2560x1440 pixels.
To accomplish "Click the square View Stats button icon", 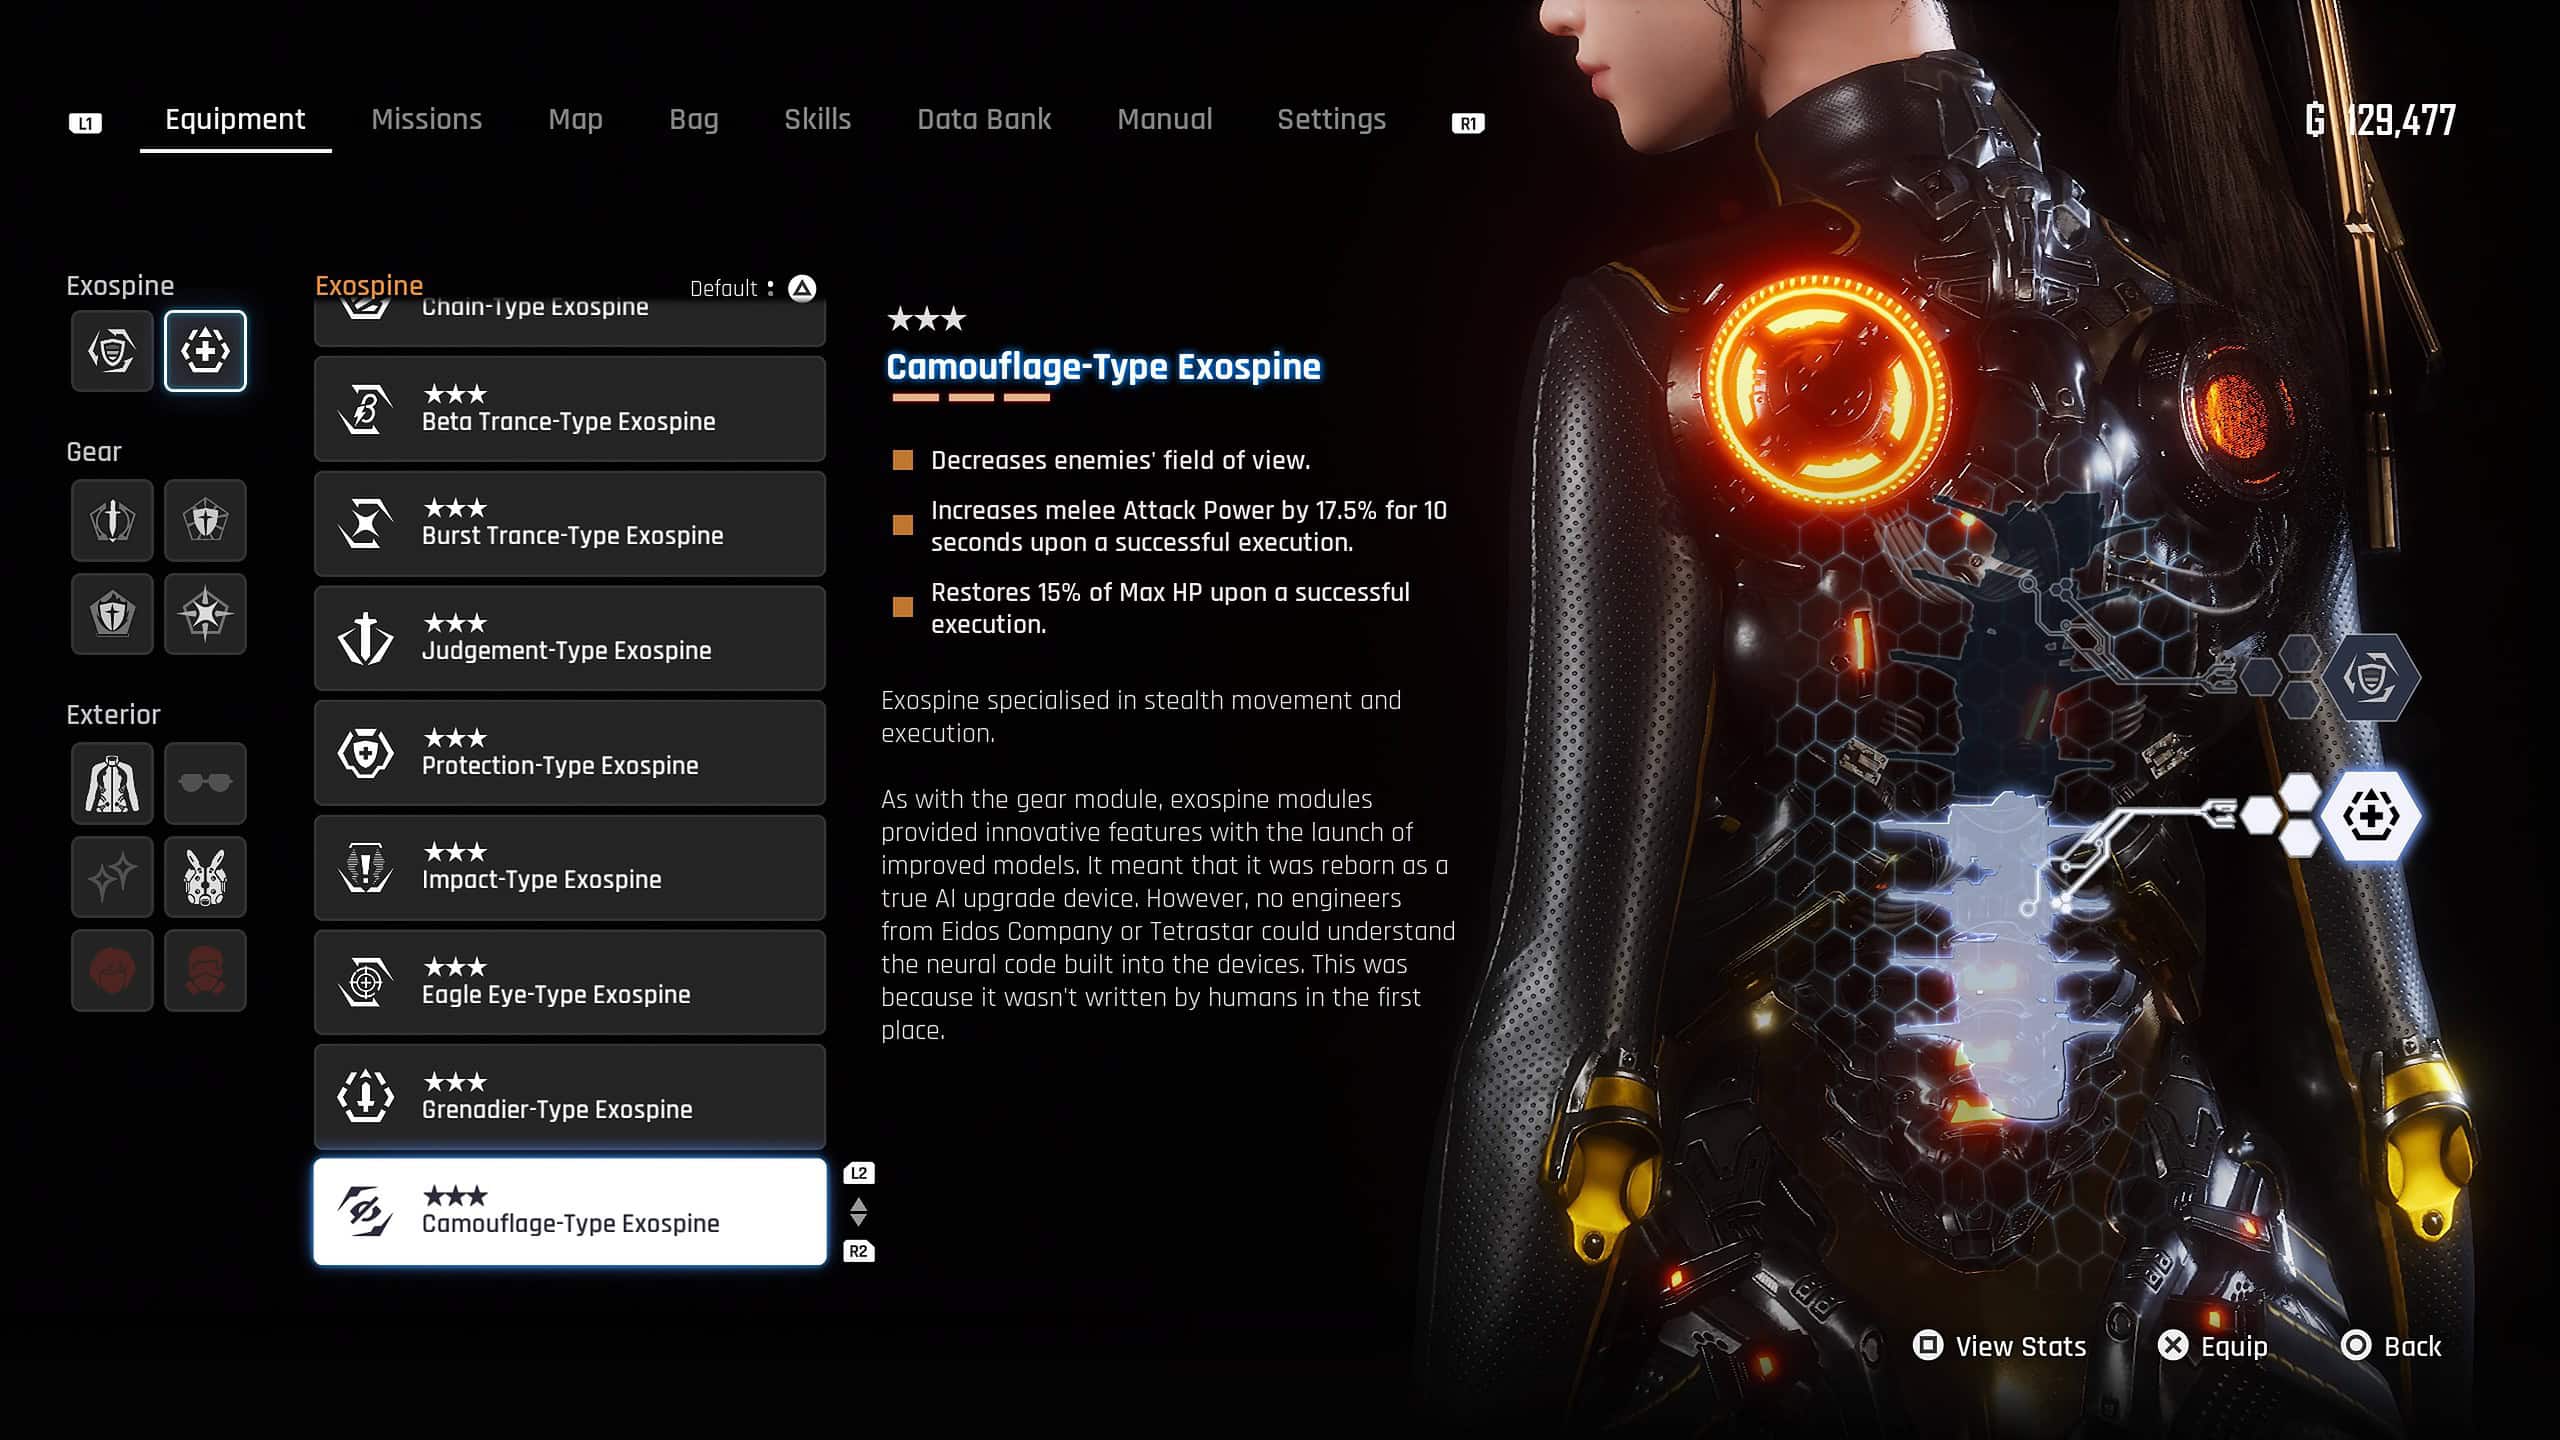I will coord(1927,1345).
